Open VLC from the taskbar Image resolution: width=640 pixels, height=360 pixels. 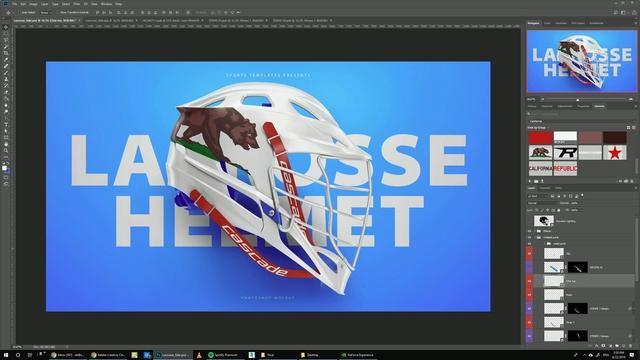pyautogui.click(x=199, y=355)
